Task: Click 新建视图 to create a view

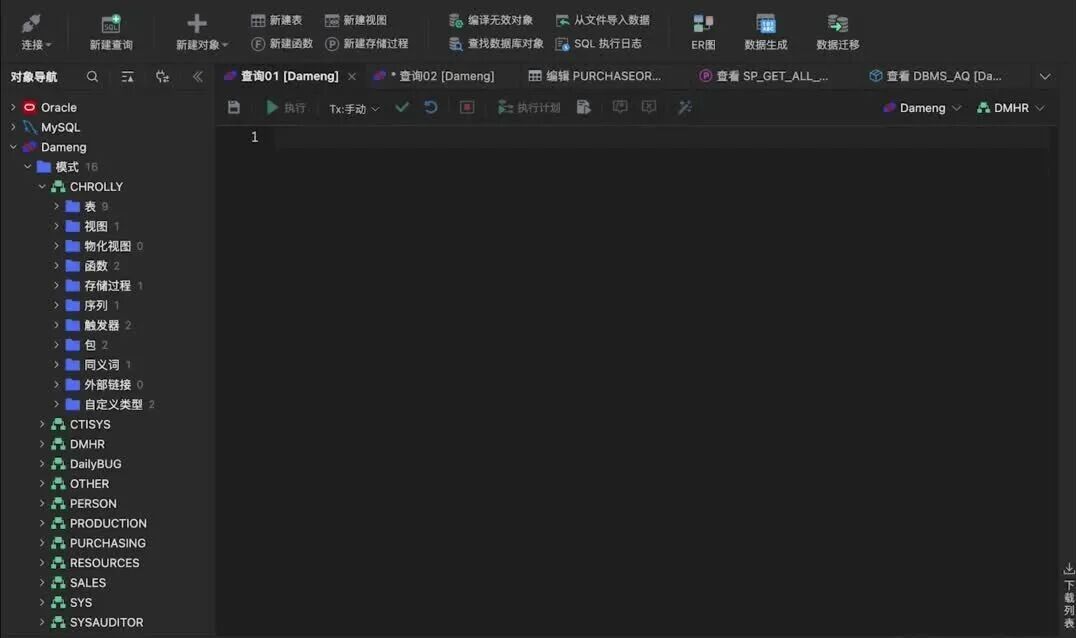Action: pos(355,21)
